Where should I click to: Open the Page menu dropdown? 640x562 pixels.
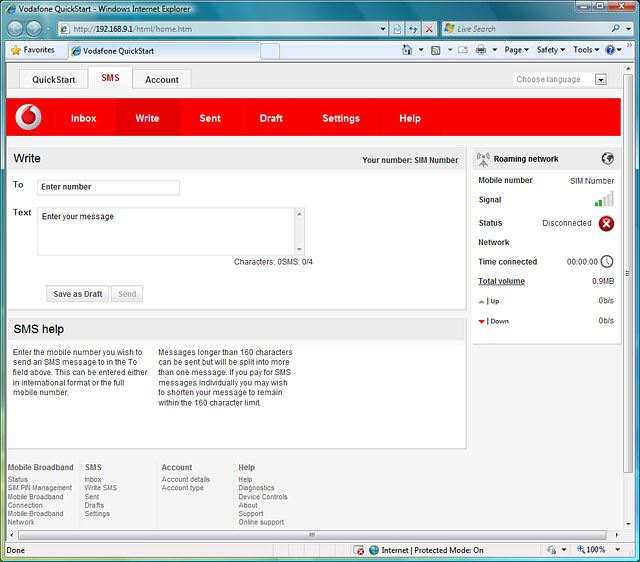(x=516, y=50)
